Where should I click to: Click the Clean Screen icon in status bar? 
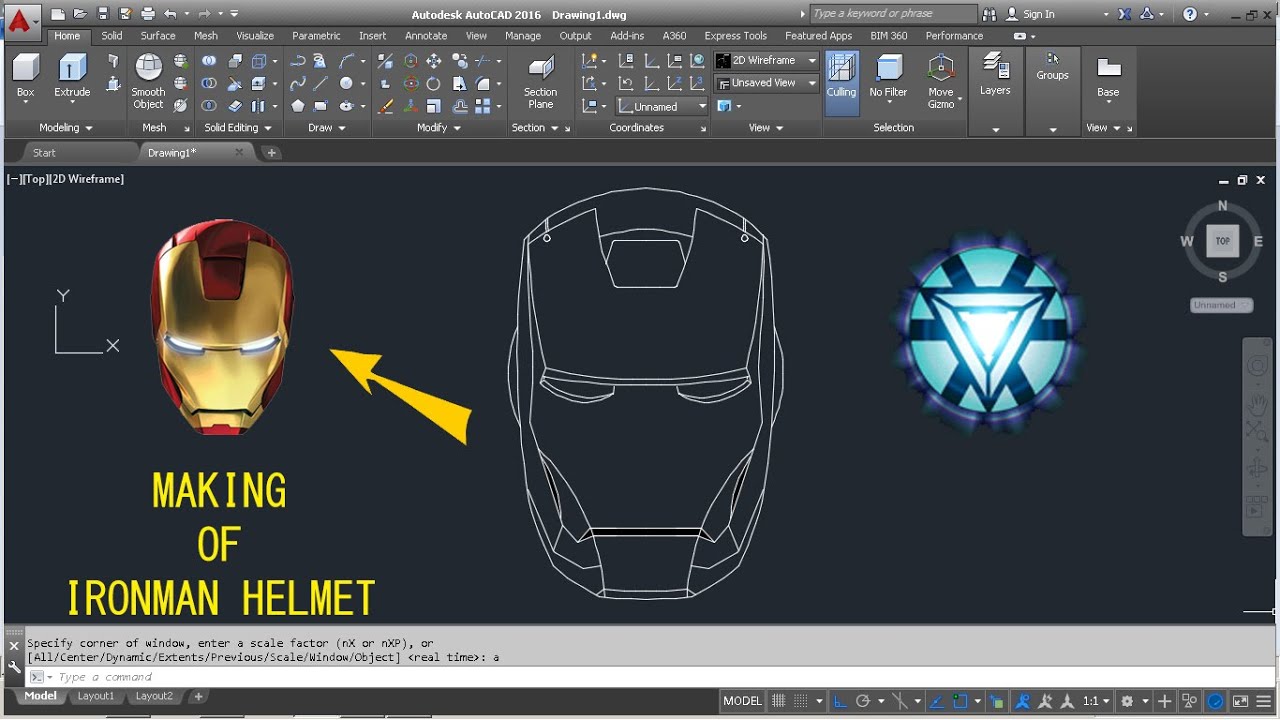[x=1241, y=701]
